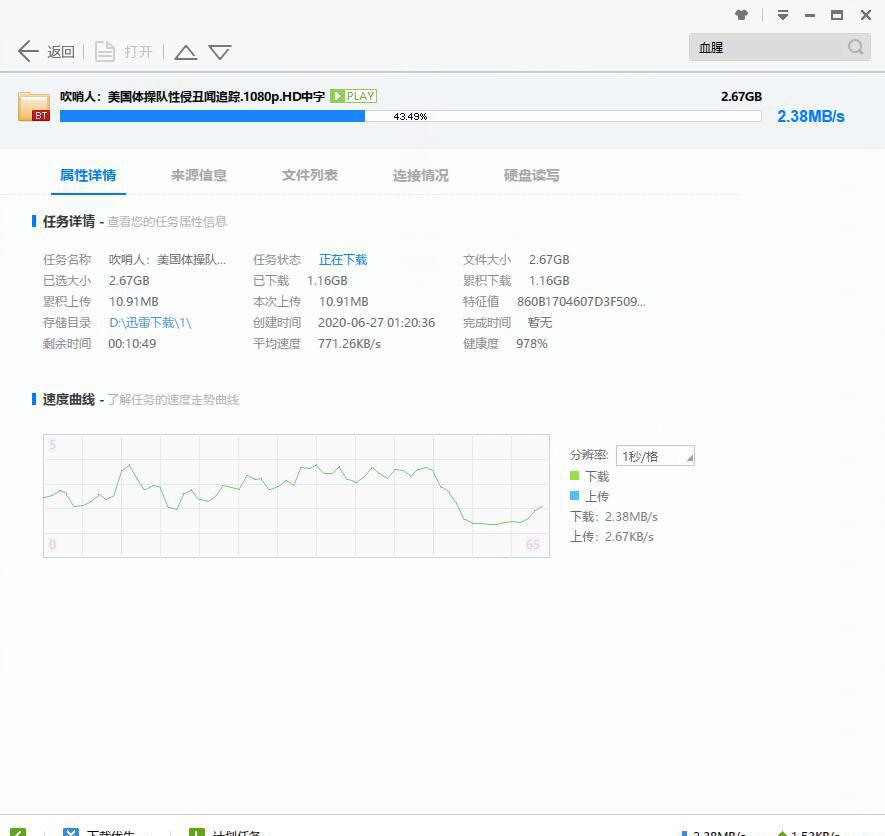The height and width of the screenshot is (836, 885).
Task: Click the health value 978%
Action: point(532,344)
